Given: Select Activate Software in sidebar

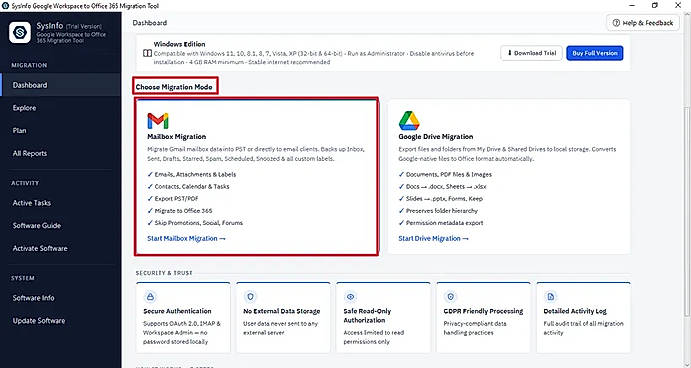Looking at the screenshot, I should (60, 248).
